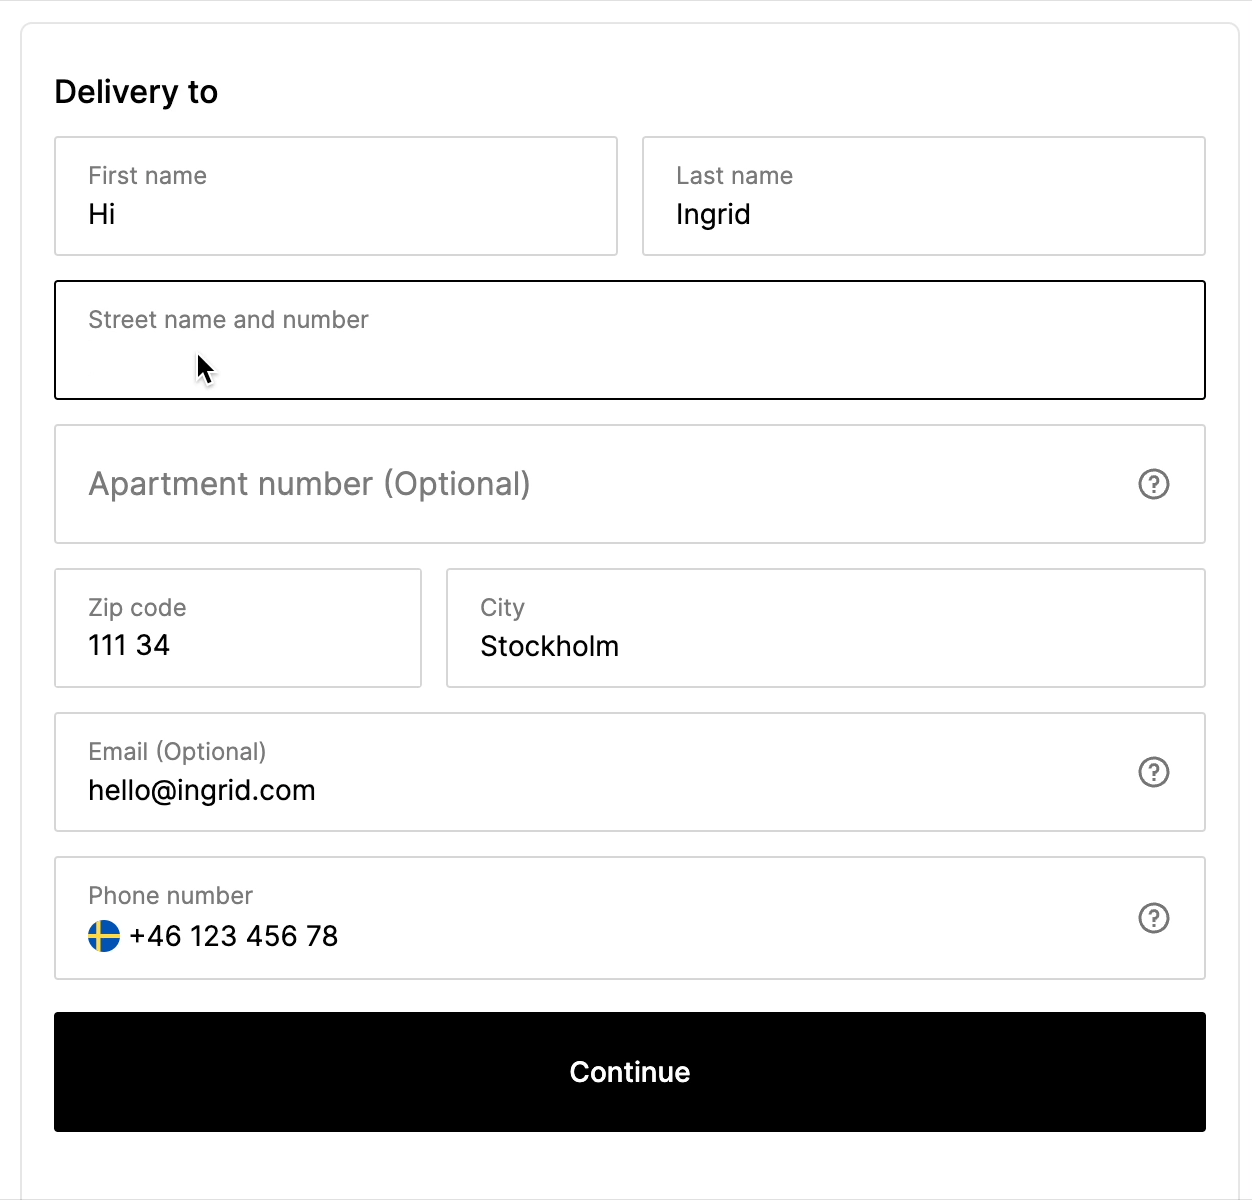Click the Zip code field showing 111 34
Image resolution: width=1252 pixels, height=1200 pixels.
[x=237, y=628]
